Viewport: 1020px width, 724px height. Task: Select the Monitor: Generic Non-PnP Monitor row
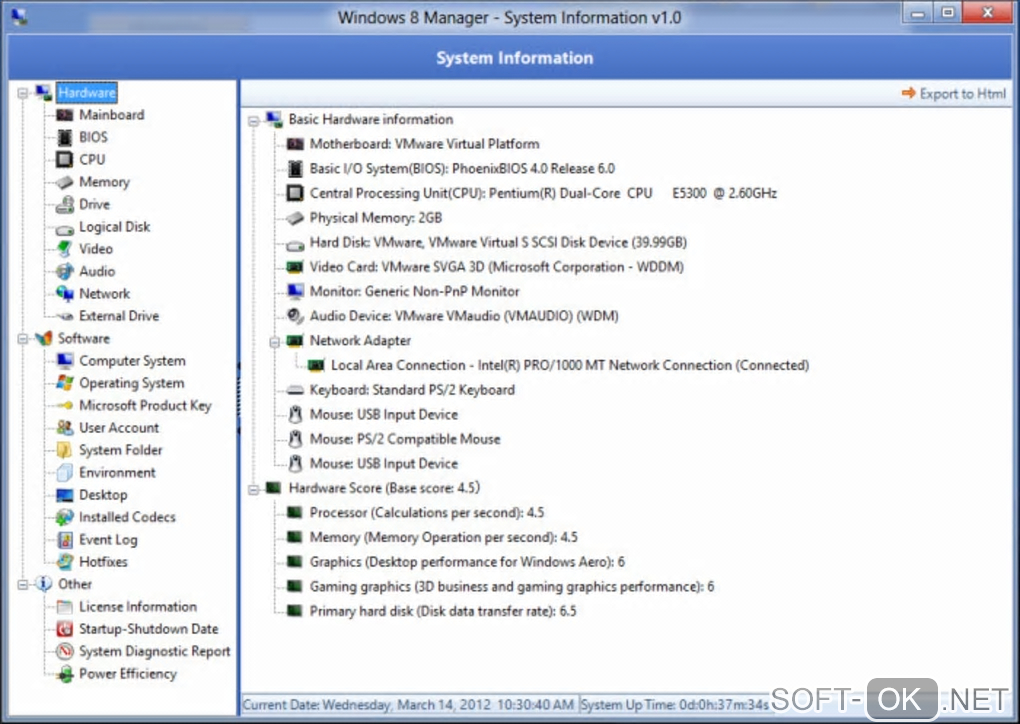click(x=414, y=292)
